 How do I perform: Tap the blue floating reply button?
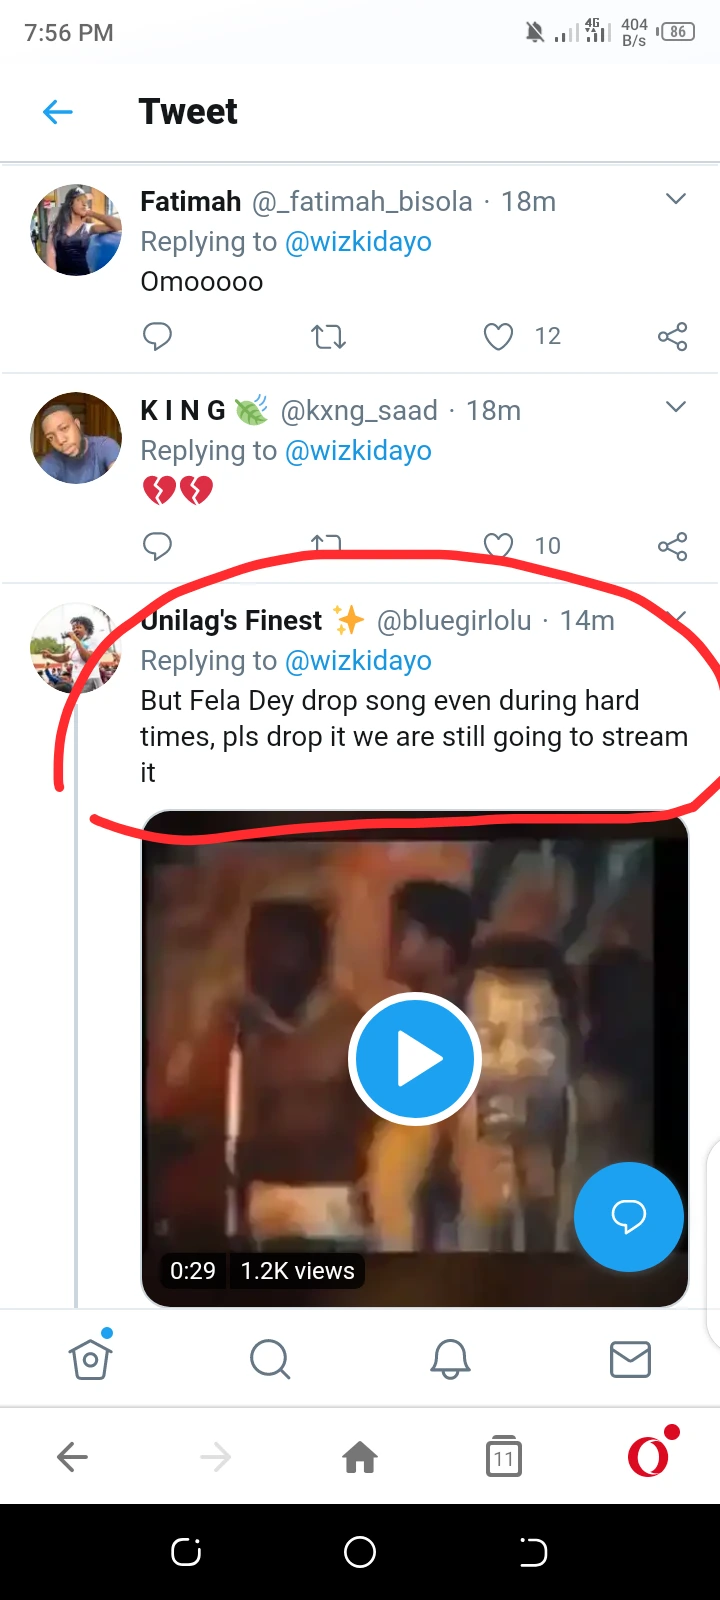[628, 1216]
